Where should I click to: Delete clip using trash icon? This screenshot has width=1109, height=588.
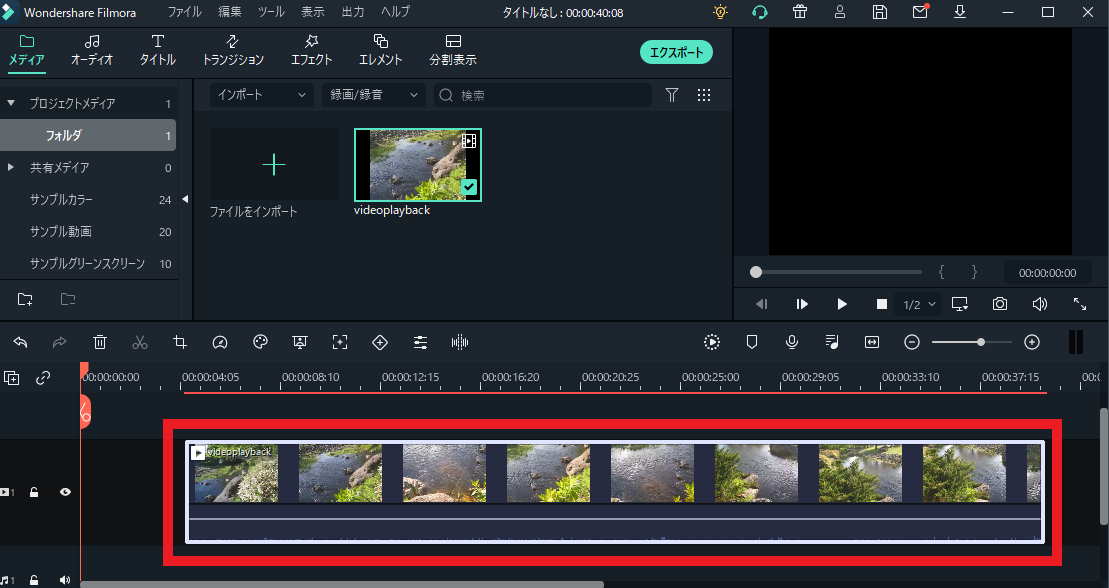(100, 342)
